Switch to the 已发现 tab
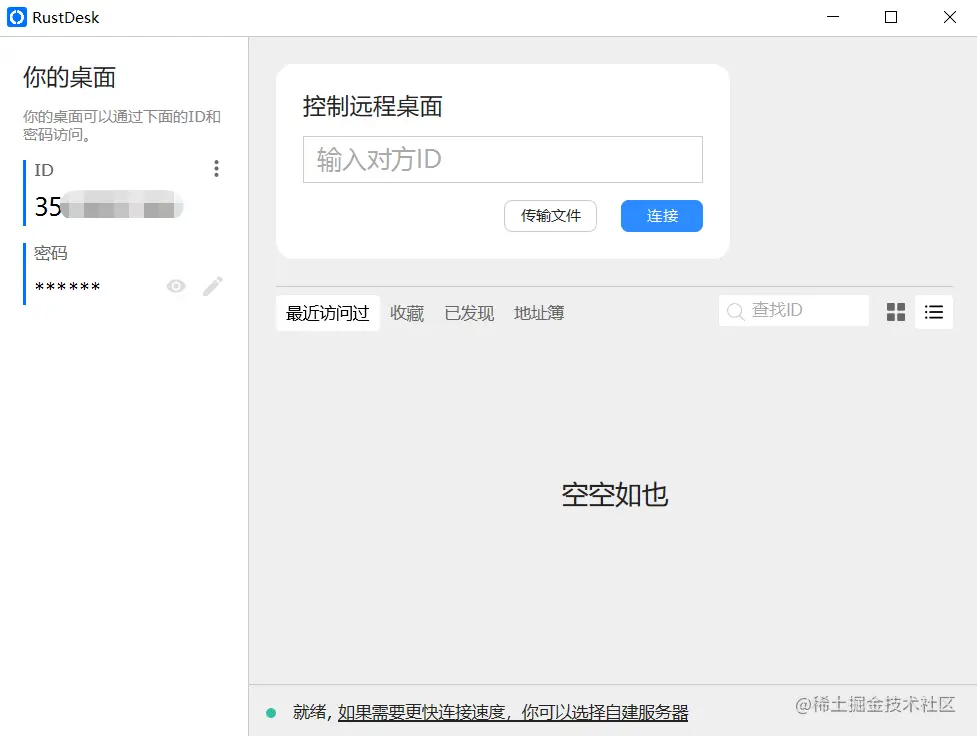Viewport: 977px width, 736px height. pyautogui.click(x=469, y=313)
